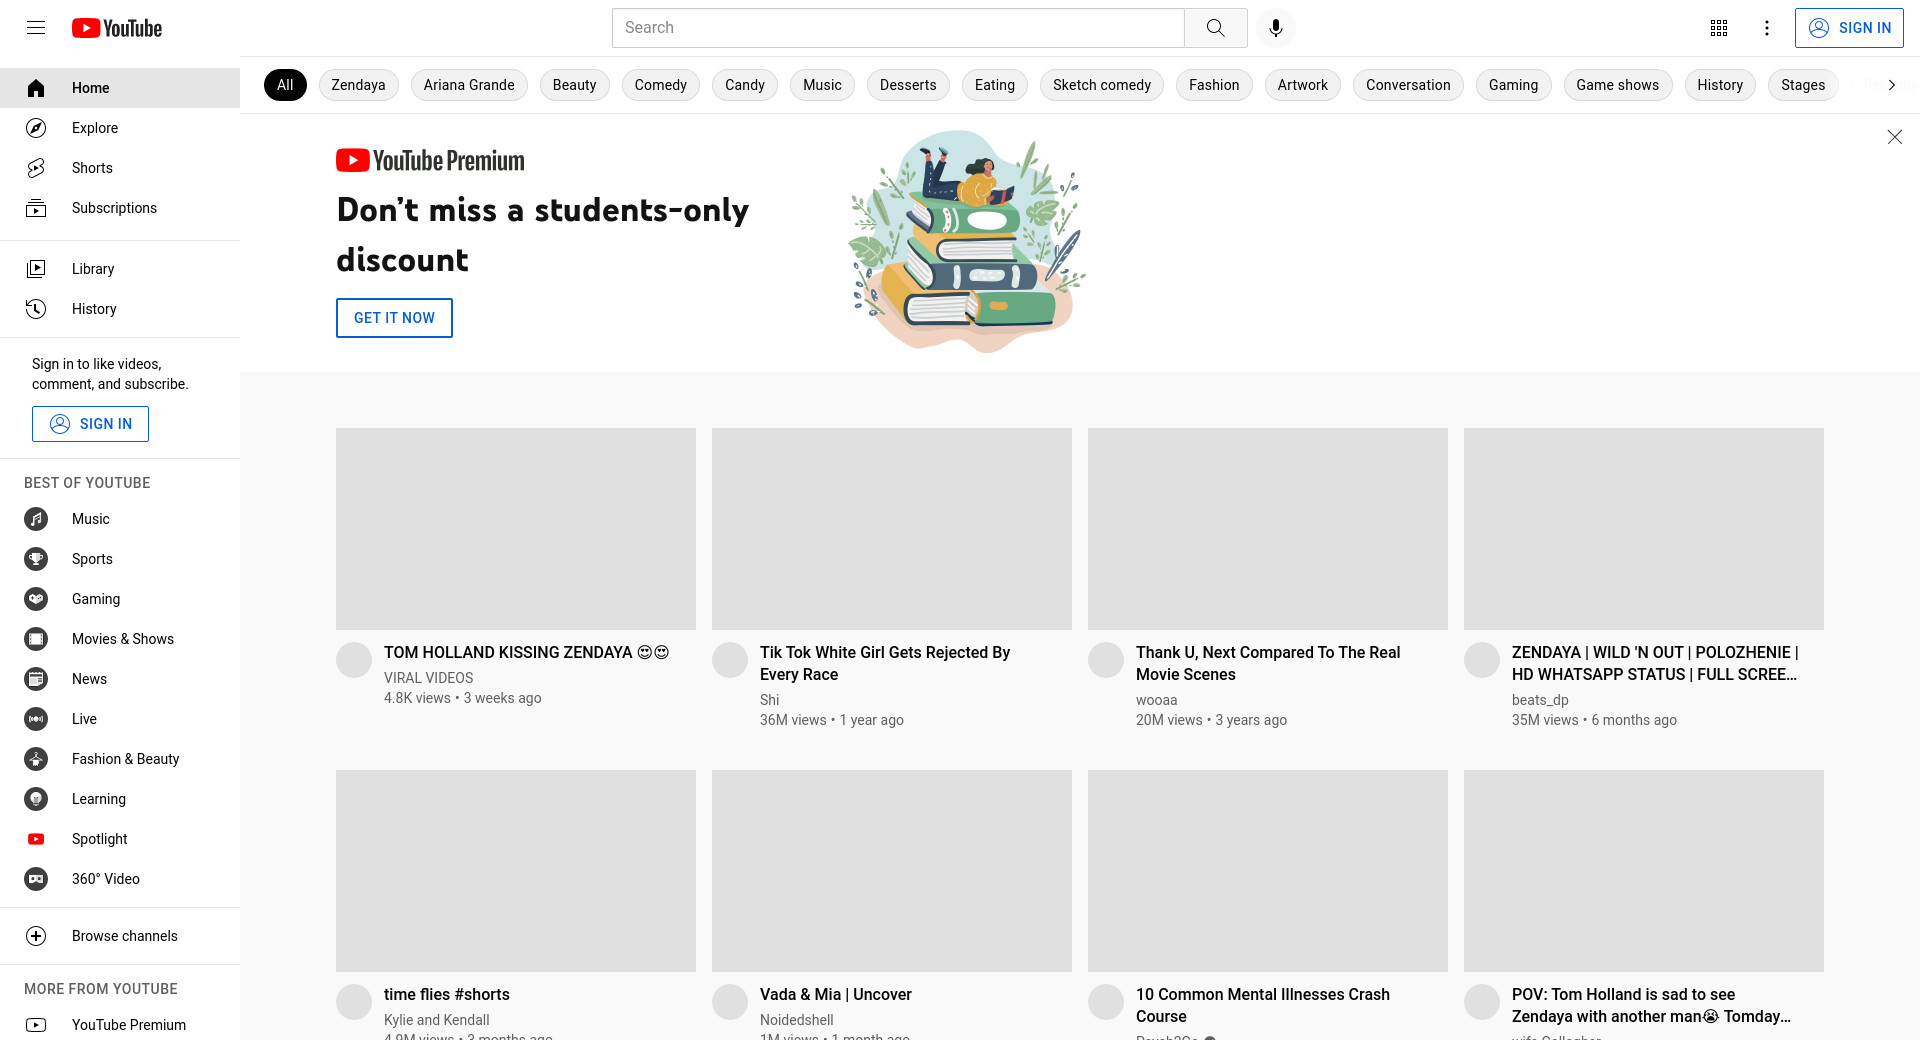The height and width of the screenshot is (1040, 1920).
Task: Select the Sketch comedy chip
Action: tap(1102, 85)
